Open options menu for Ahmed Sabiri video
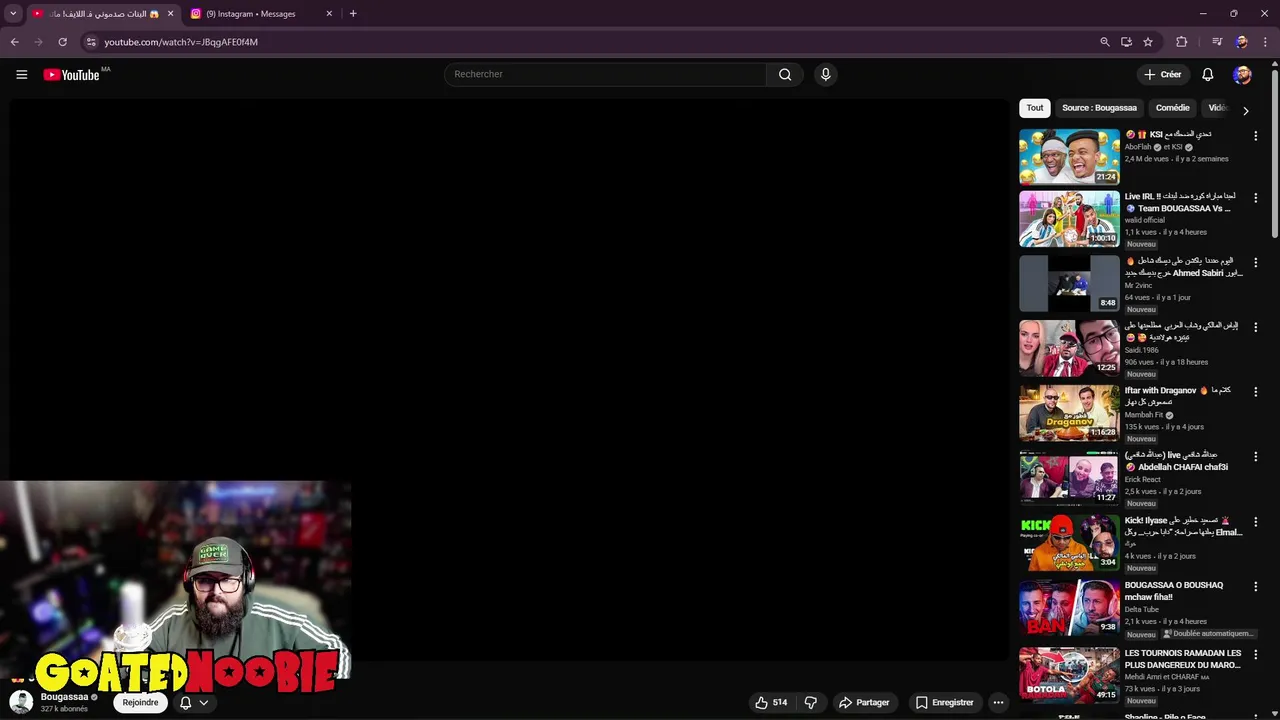 click(1255, 262)
